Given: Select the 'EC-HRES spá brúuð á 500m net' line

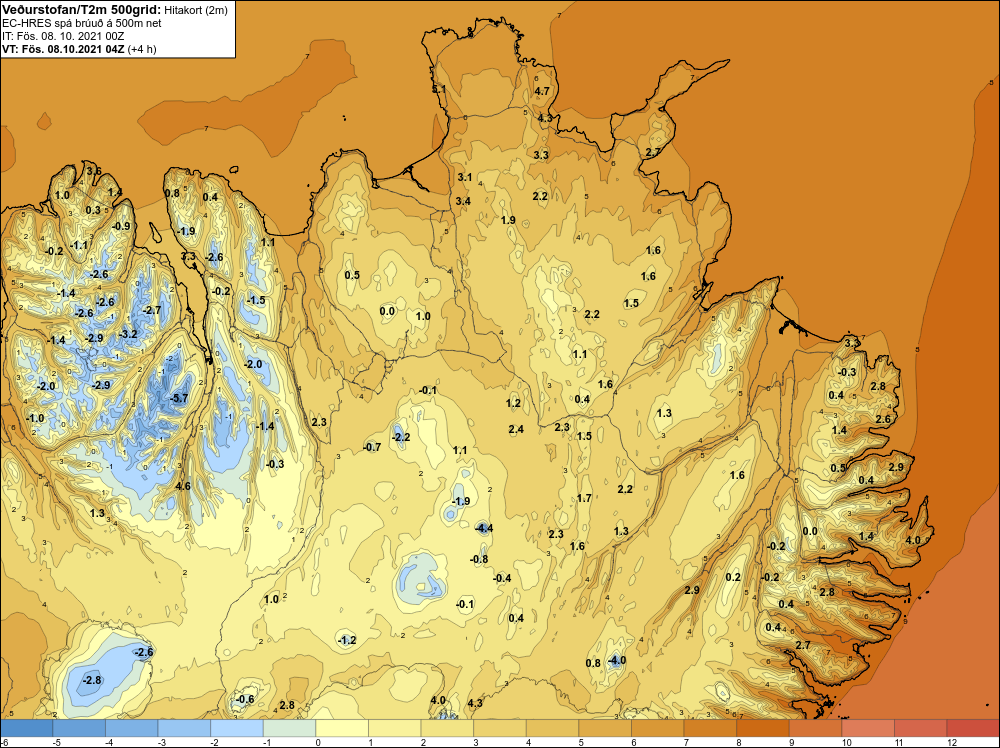Looking at the screenshot, I should (82, 23).
